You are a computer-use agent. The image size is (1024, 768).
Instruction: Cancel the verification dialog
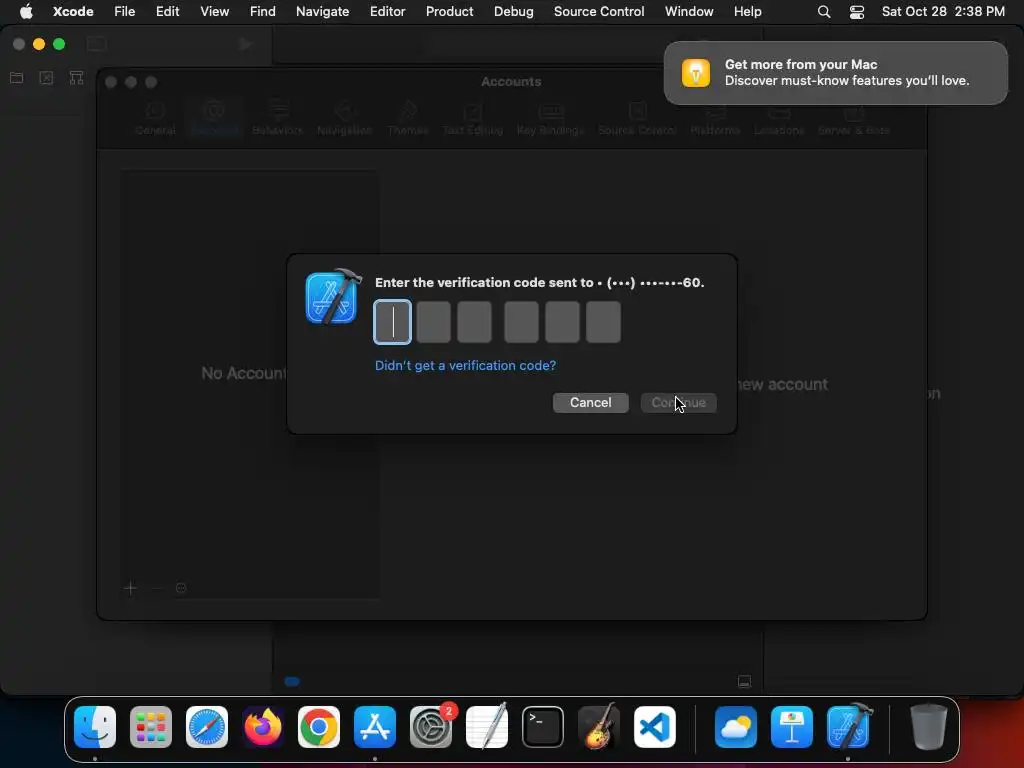tap(590, 402)
